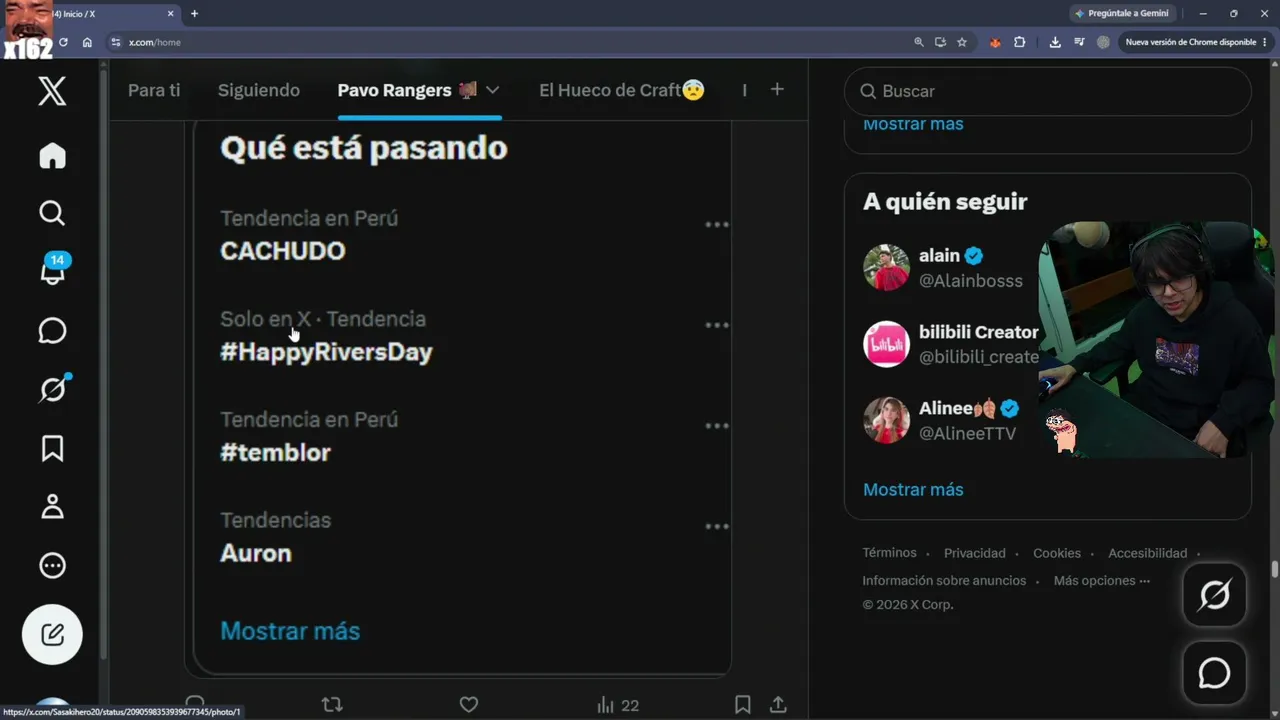Image resolution: width=1280 pixels, height=720 pixels.
Task: Open @AlineeTTV profile handle
Action: coord(967,434)
